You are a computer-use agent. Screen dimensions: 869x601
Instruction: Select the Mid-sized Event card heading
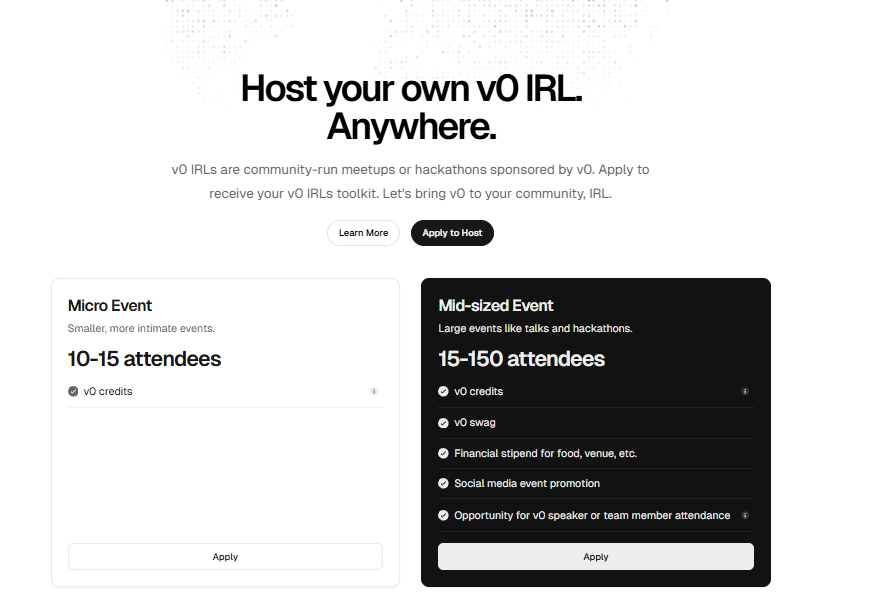click(x=496, y=305)
